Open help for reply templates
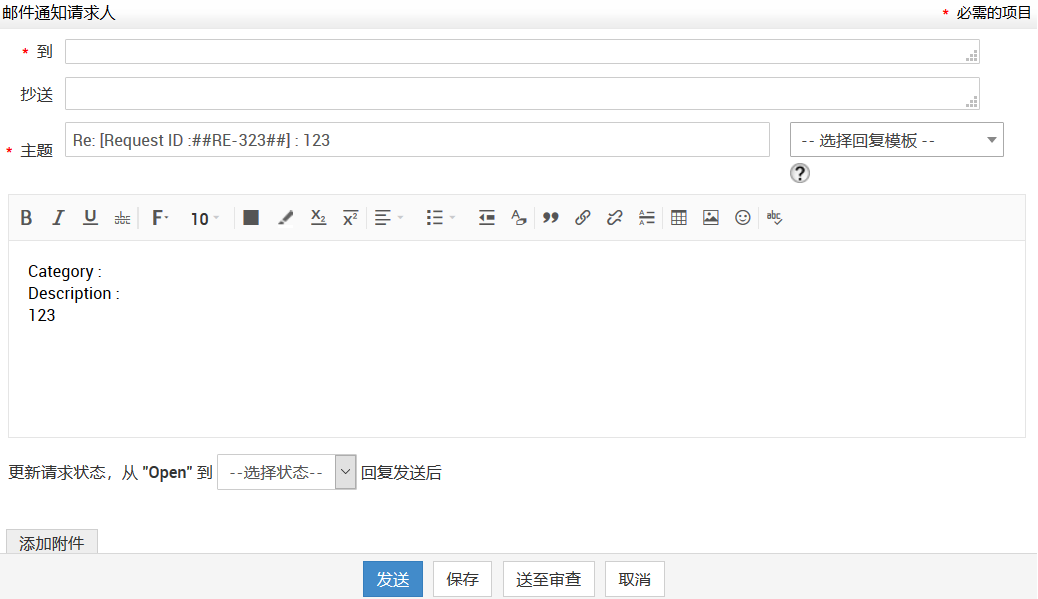This screenshot has height=599, width=1038. click(x=800, y=173)
